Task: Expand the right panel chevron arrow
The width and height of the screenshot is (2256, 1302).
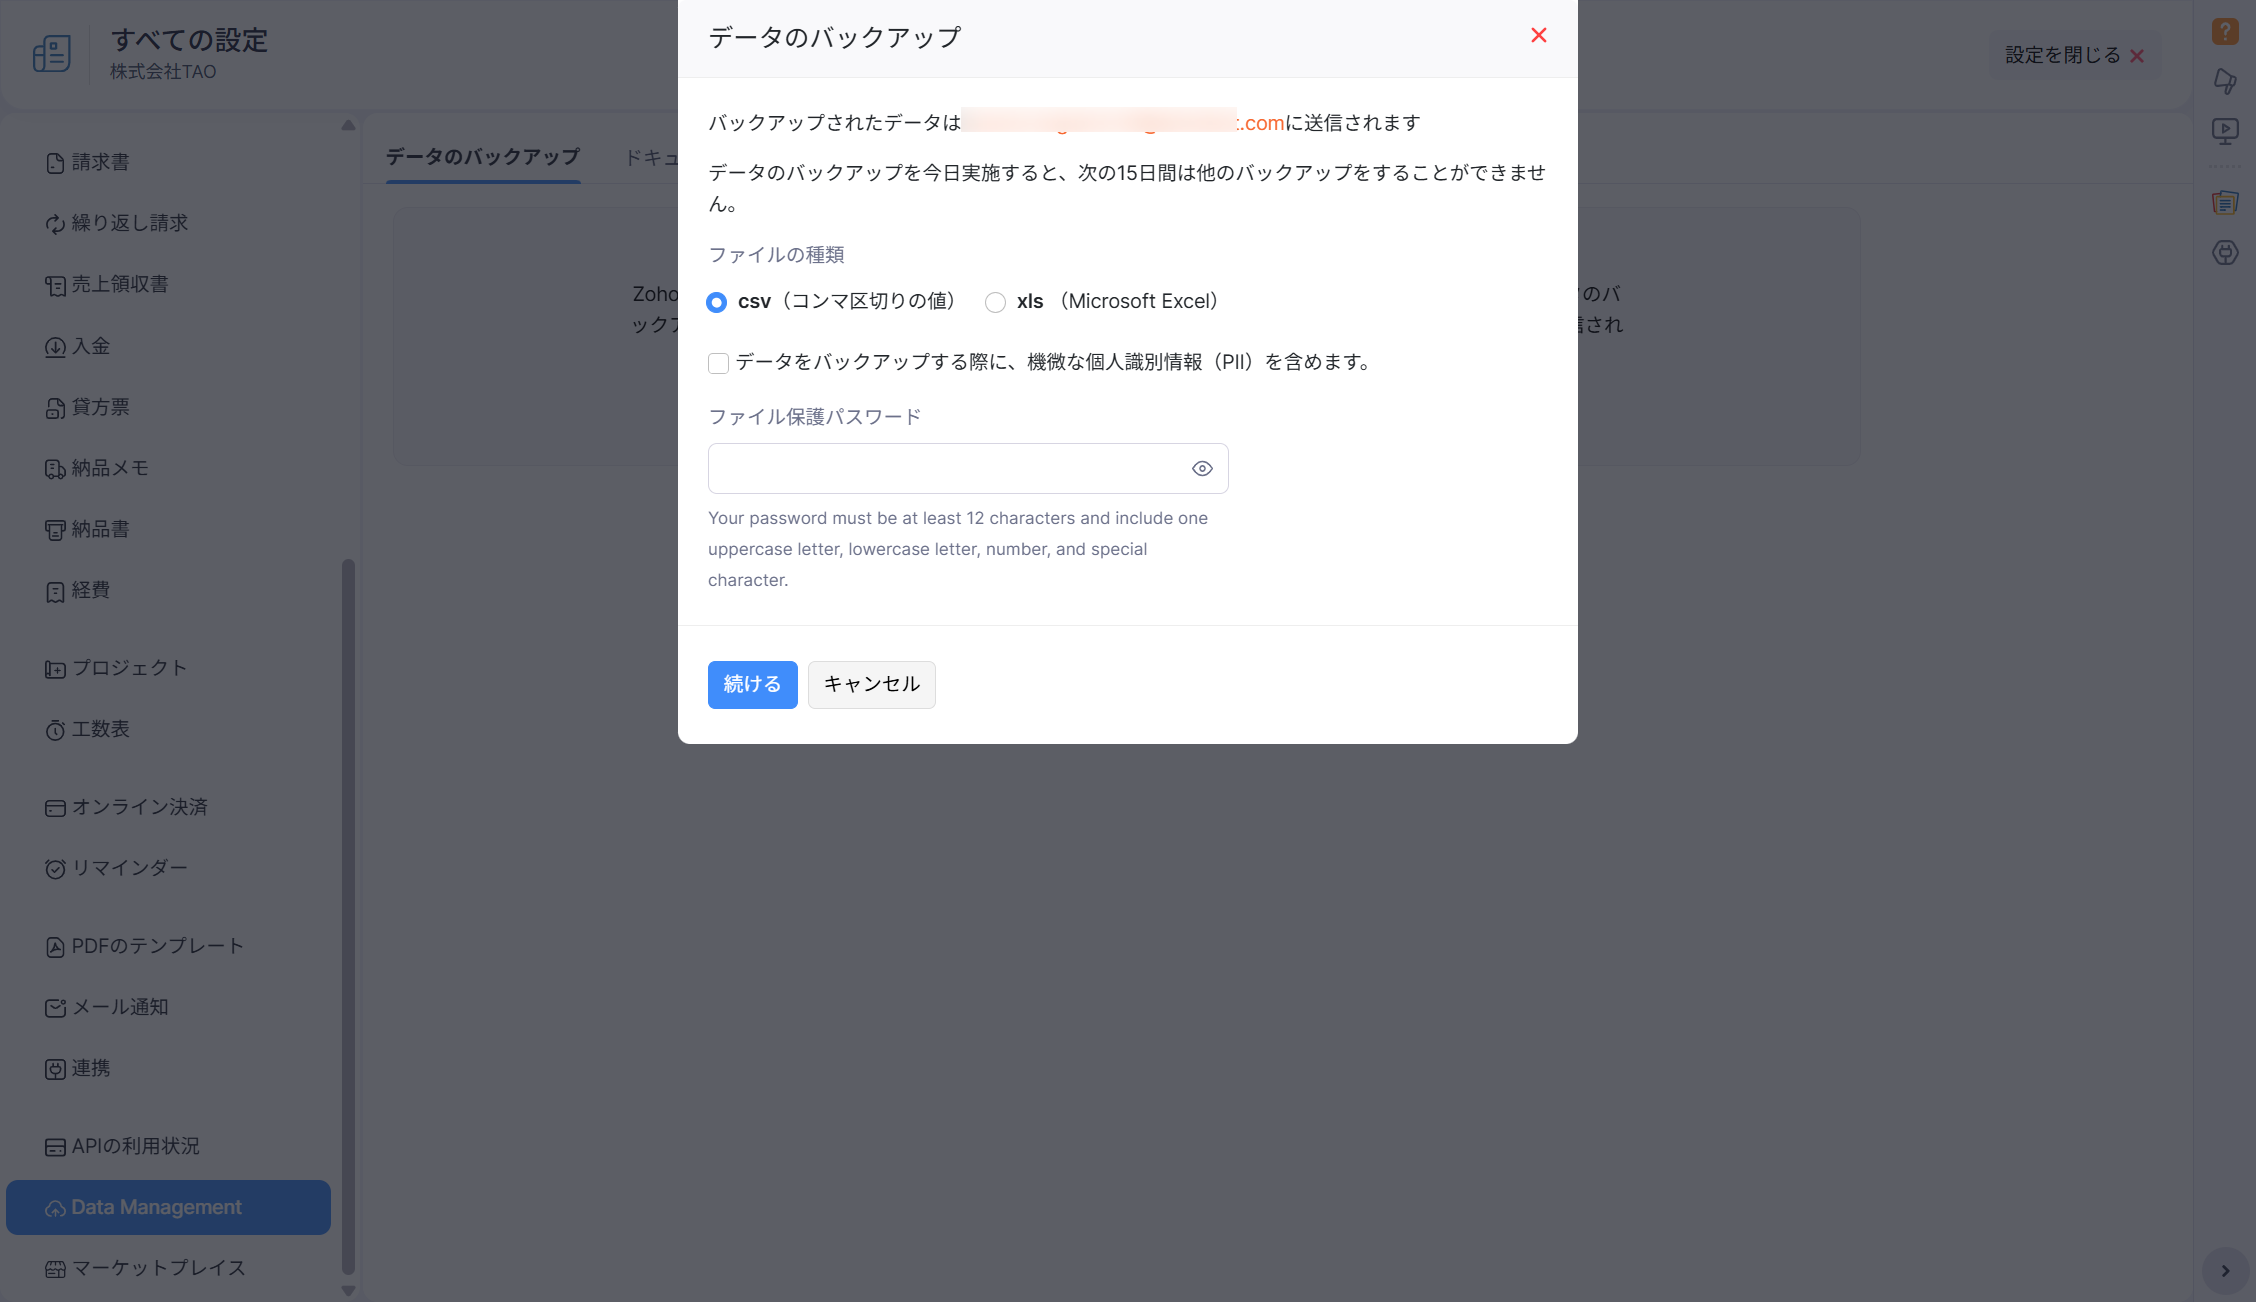Action: click(x=2224, y=1271)
